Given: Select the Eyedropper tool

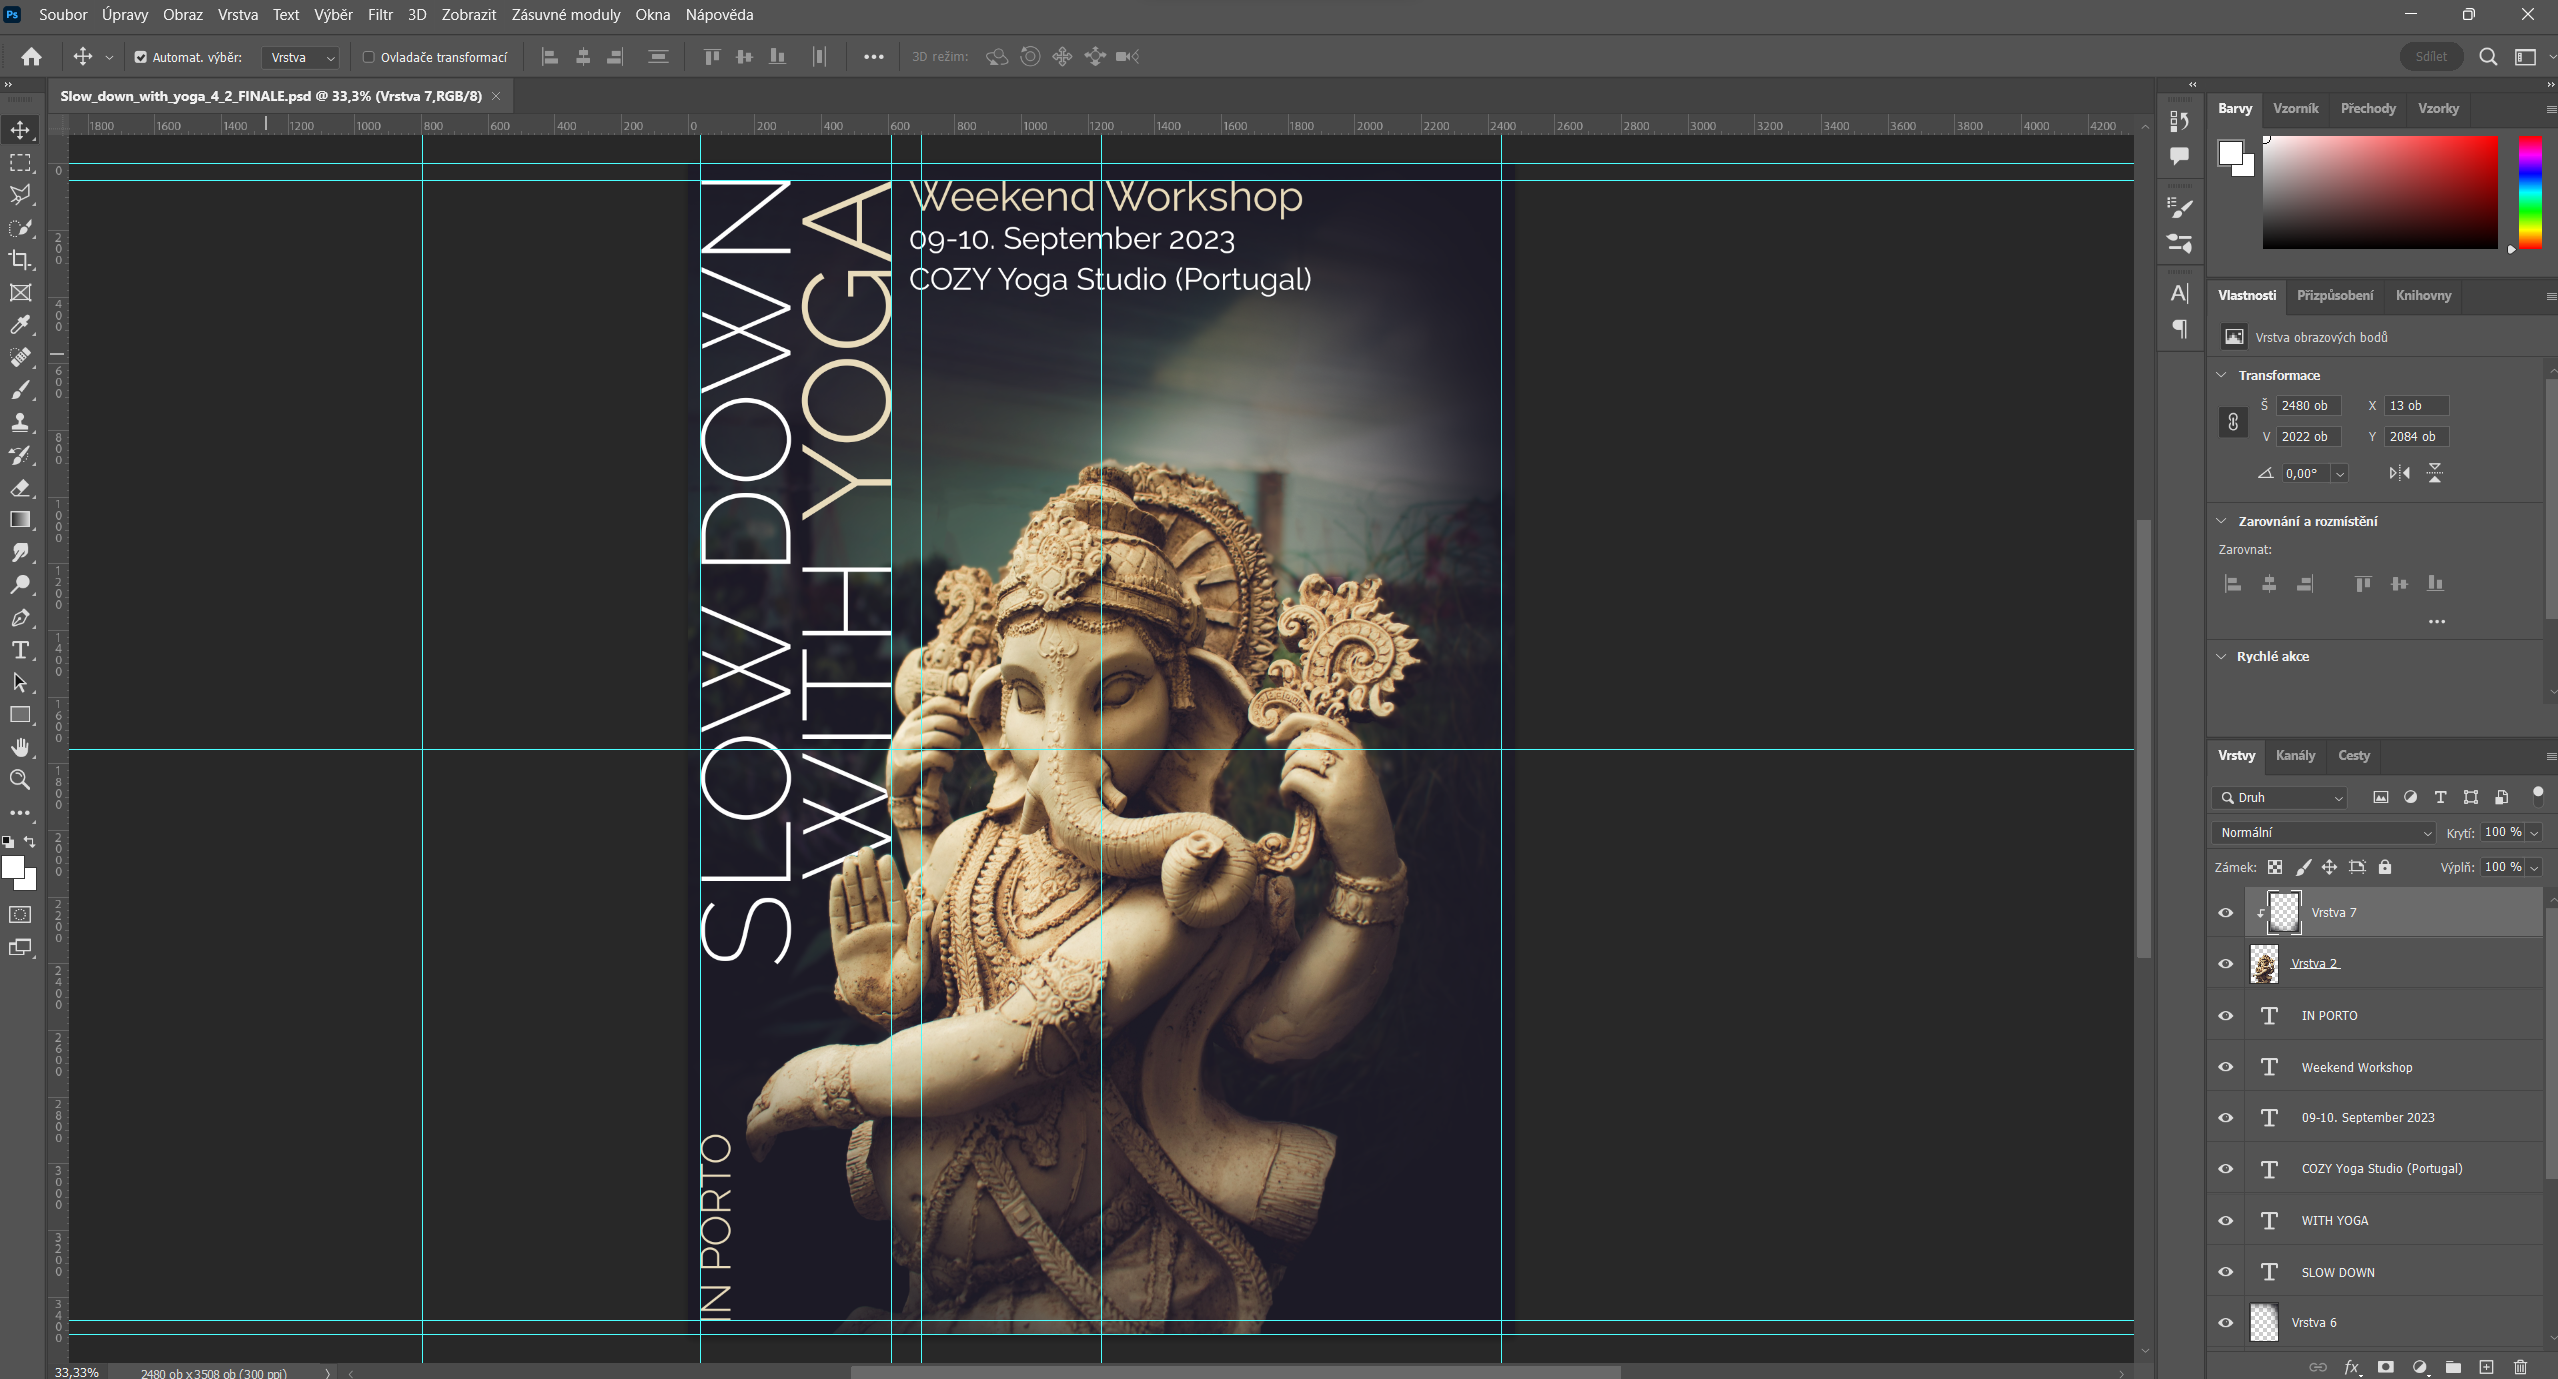Looking at the screenshot, I should [20, 325].
